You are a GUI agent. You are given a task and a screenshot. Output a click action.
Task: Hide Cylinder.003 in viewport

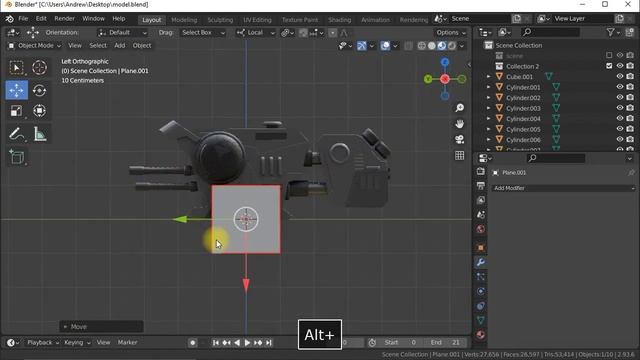point(620,108)
